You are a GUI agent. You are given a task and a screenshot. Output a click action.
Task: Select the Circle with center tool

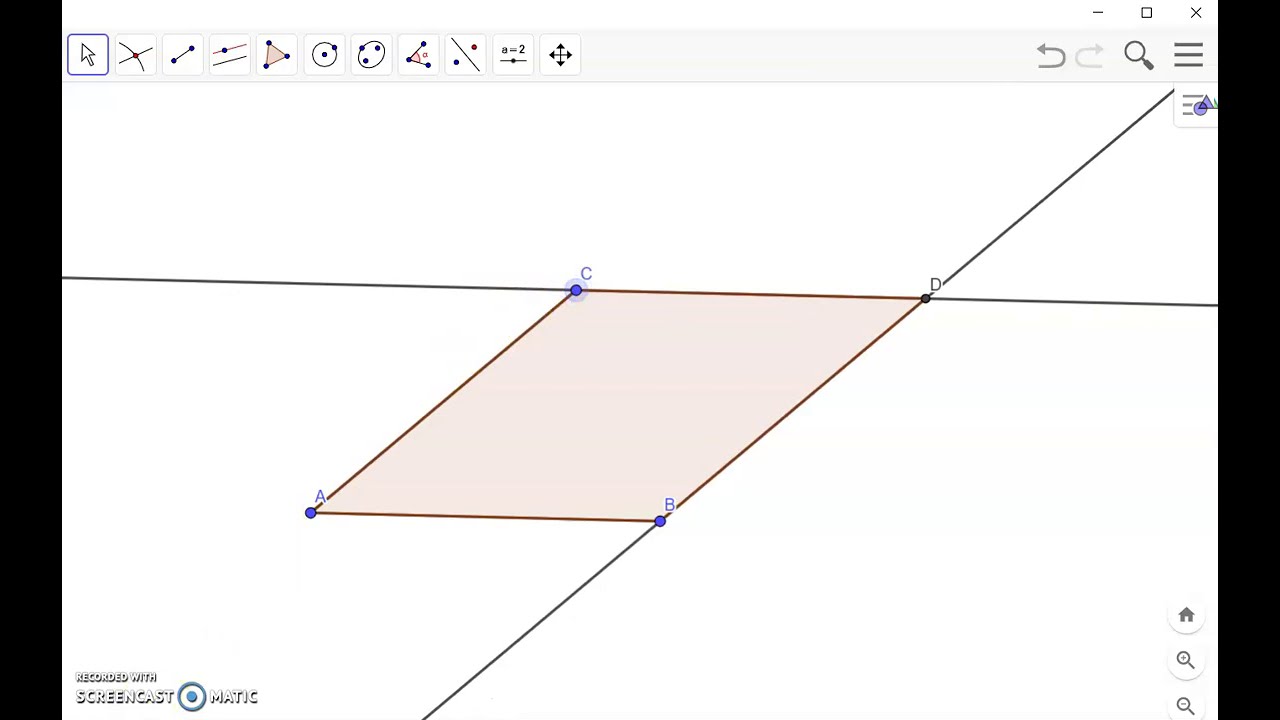324,55
